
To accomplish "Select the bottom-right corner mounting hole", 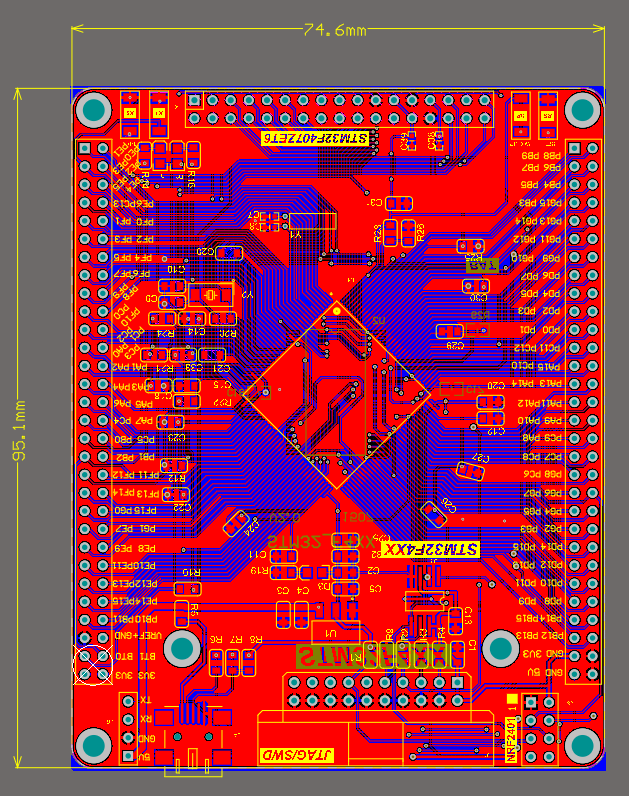I will tap(582, 745).
